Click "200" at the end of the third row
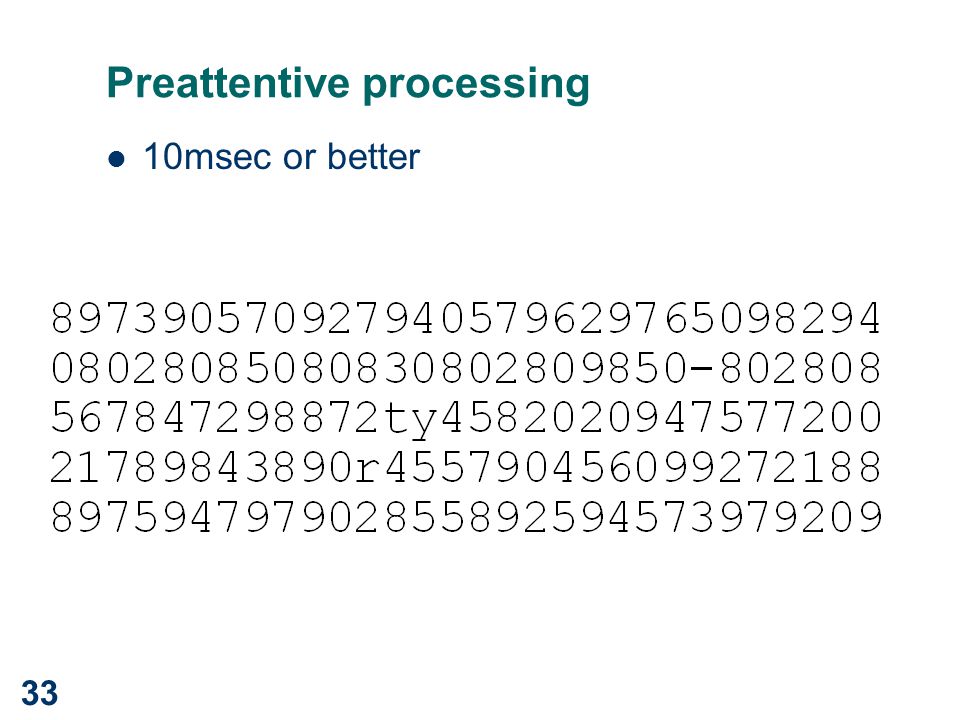This screenshot has width=960, height=720. (x=841, y=418)
